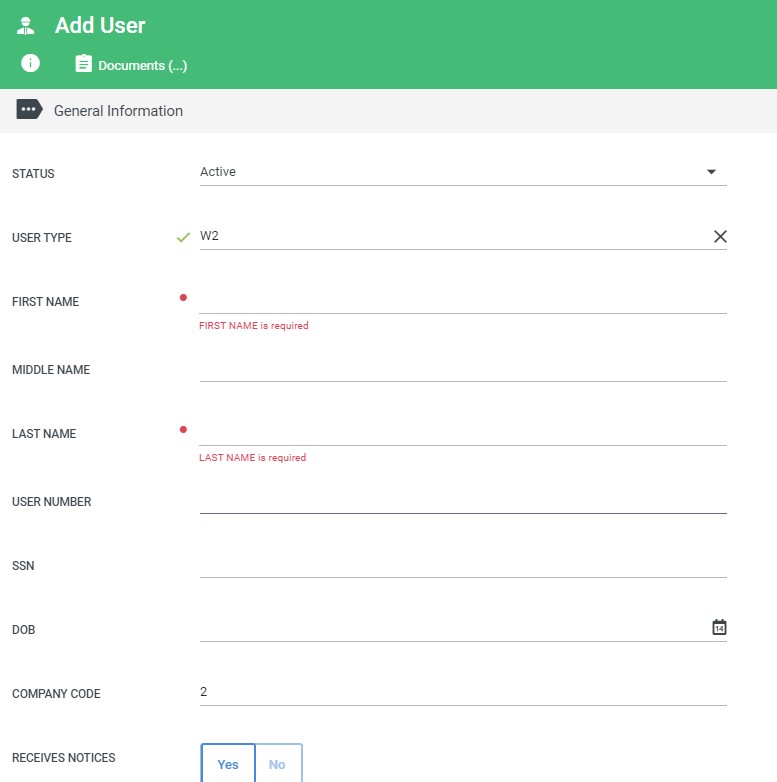Select the SSN input field
This screenshot has height=782, width=777.
tap(462, 564)
